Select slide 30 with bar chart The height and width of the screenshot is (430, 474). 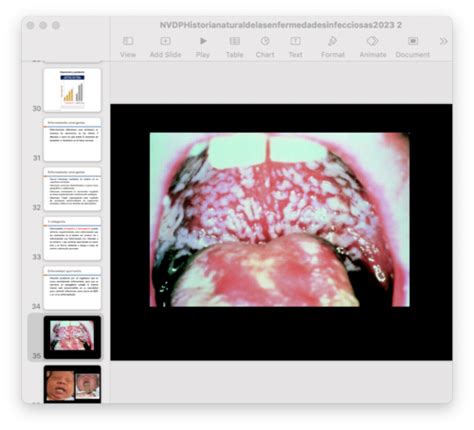[x=72, y=90]
